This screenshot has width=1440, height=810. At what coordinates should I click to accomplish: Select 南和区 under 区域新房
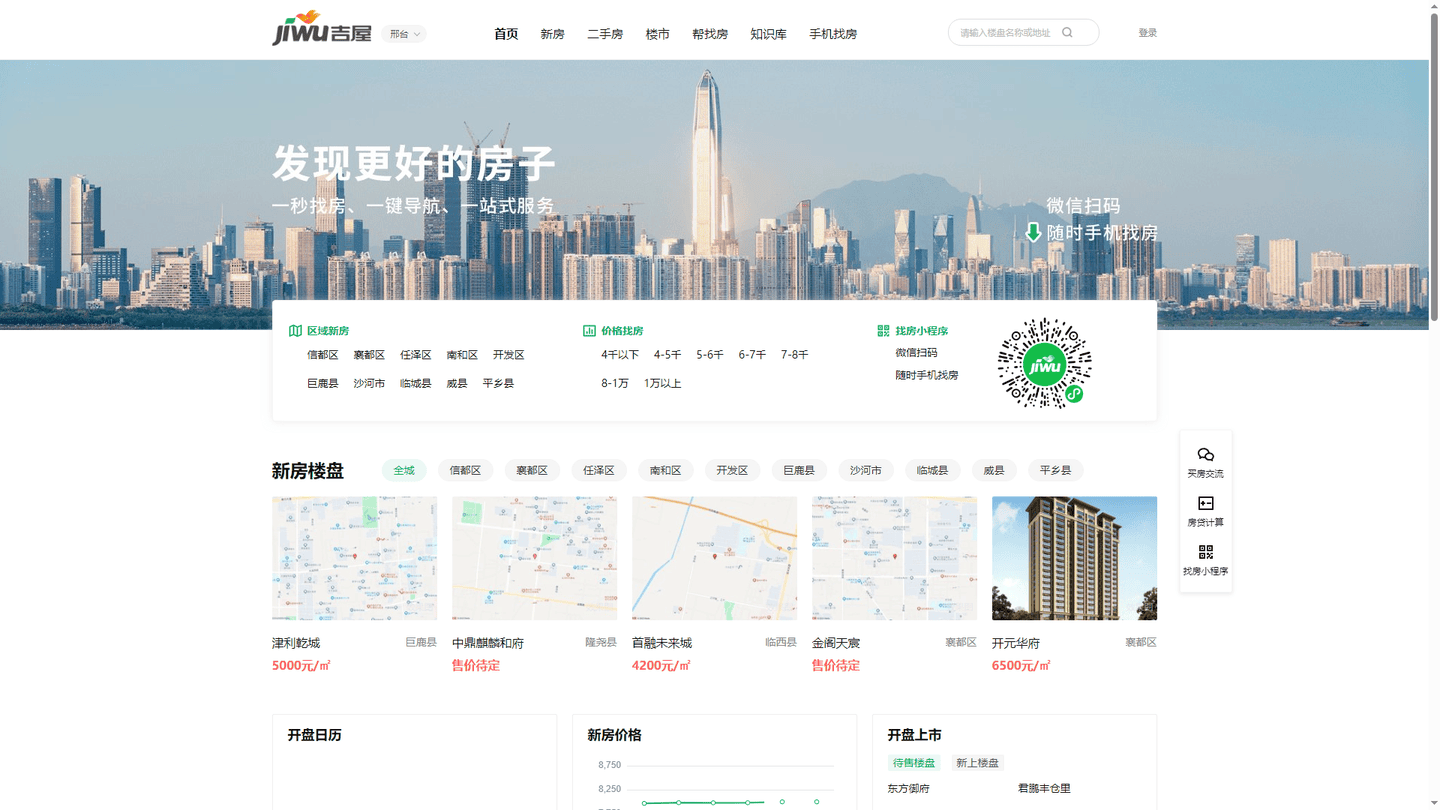coord(462,355)
